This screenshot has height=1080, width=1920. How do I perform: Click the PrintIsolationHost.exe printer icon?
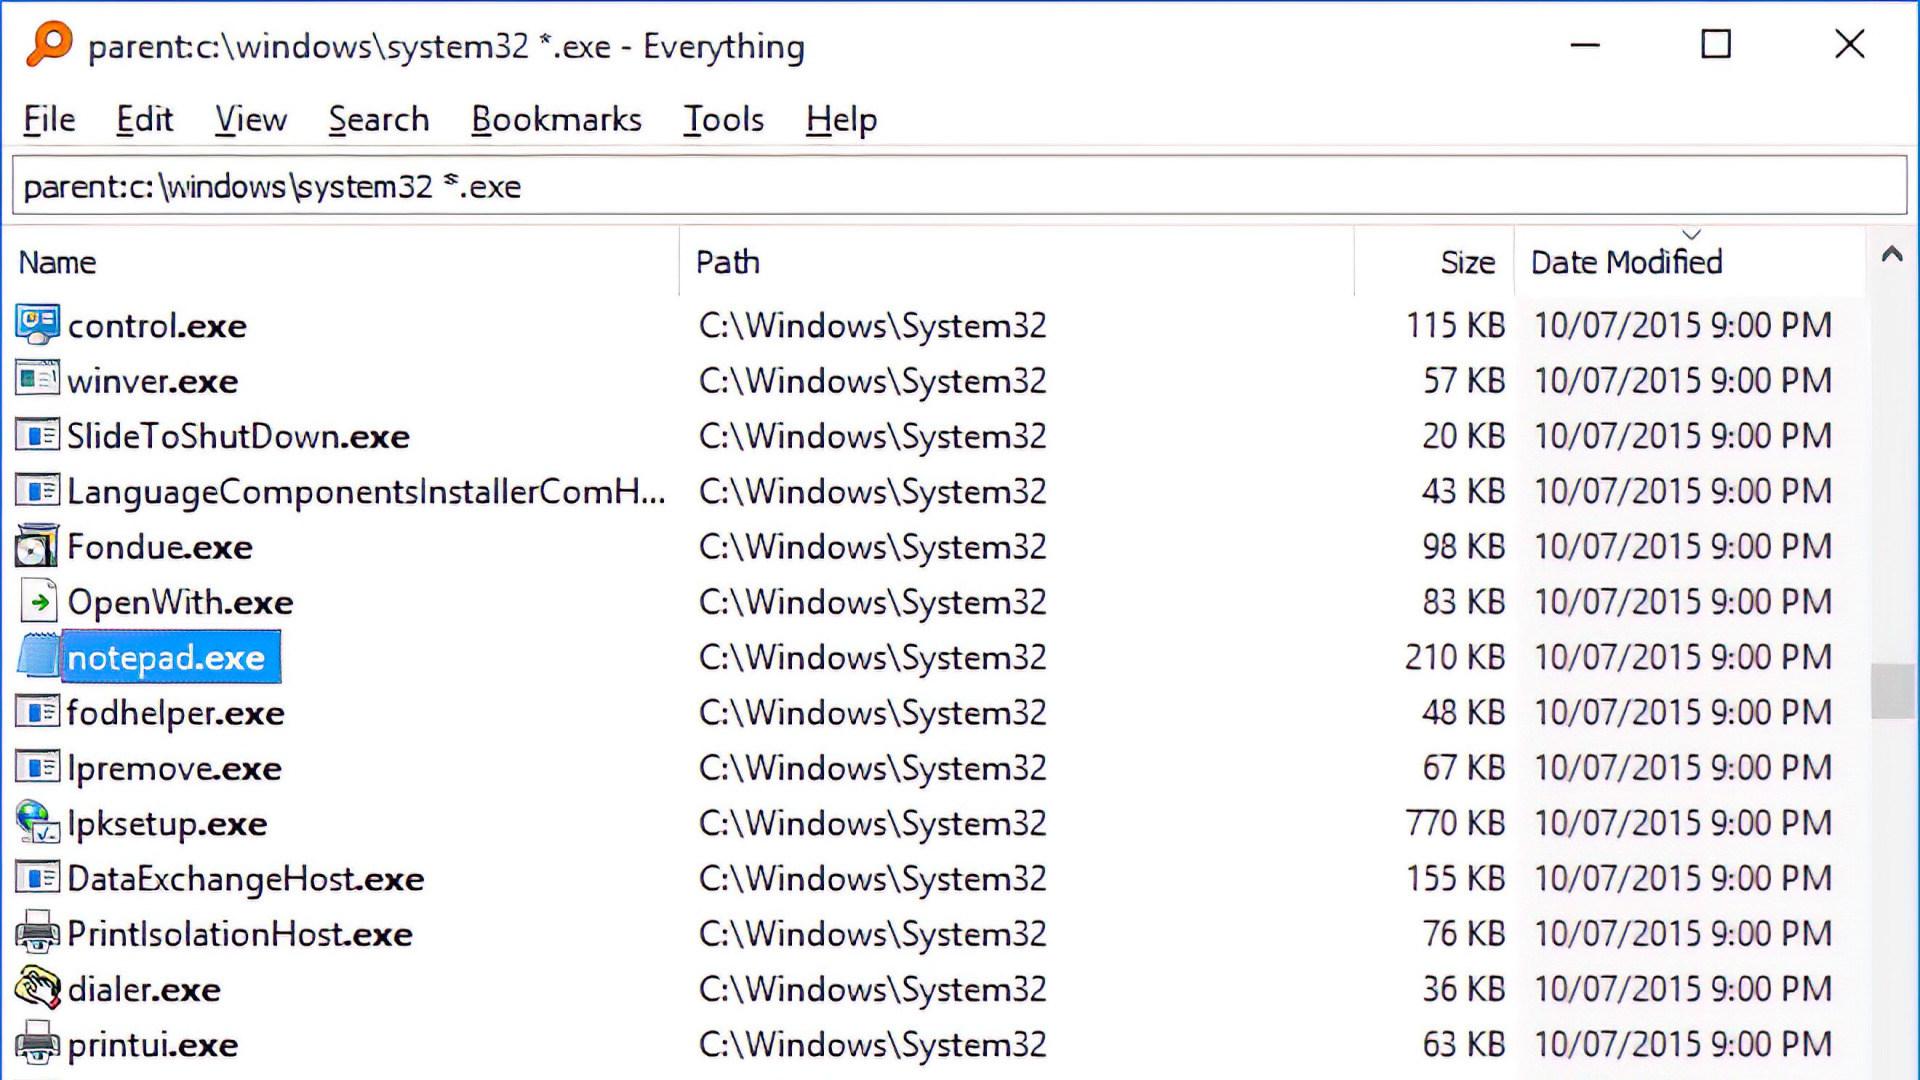pos(38,933)
